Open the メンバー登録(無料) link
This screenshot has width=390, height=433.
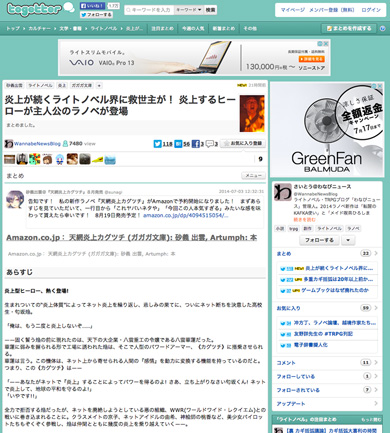(x=332, y=10)
